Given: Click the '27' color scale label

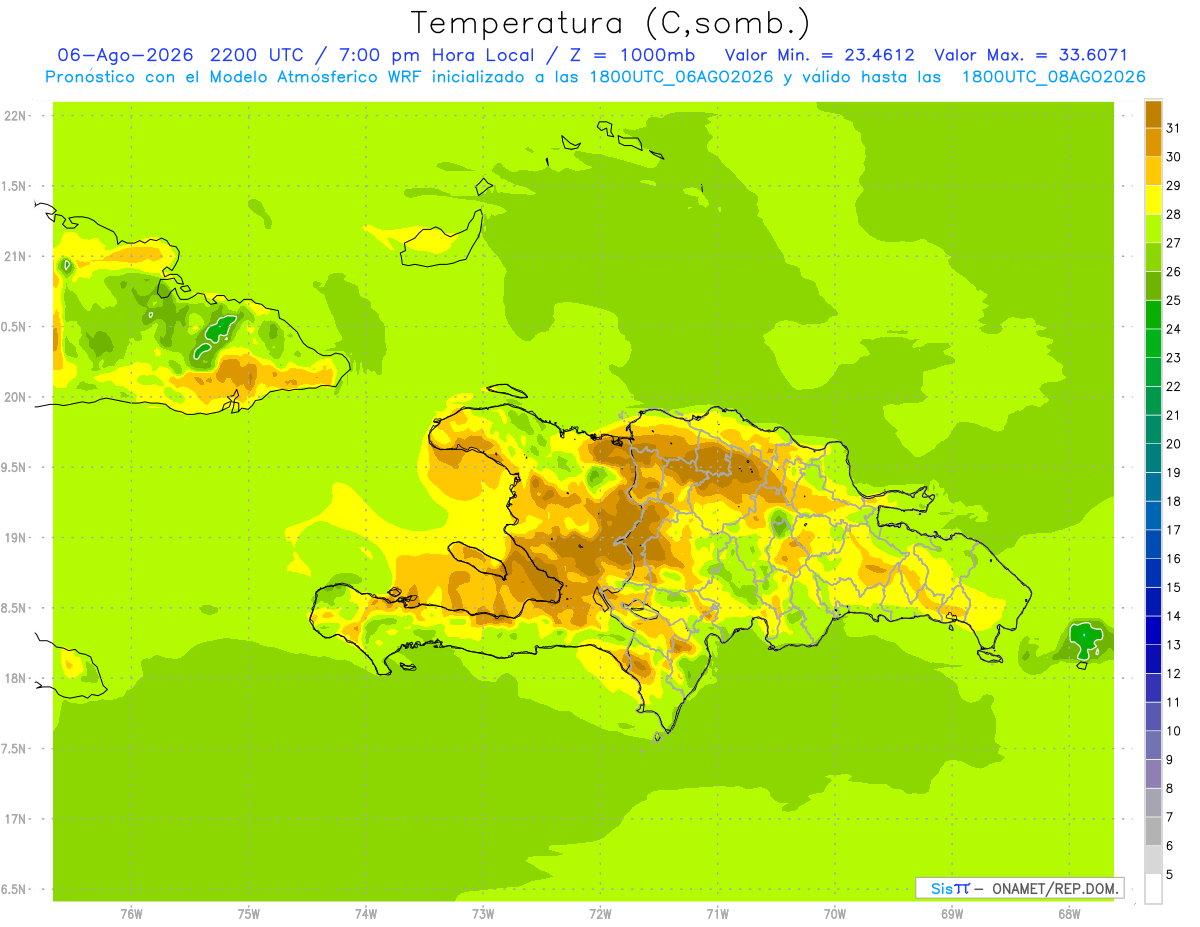Looking at the screenshot, I should click(x=1174, y=243).
